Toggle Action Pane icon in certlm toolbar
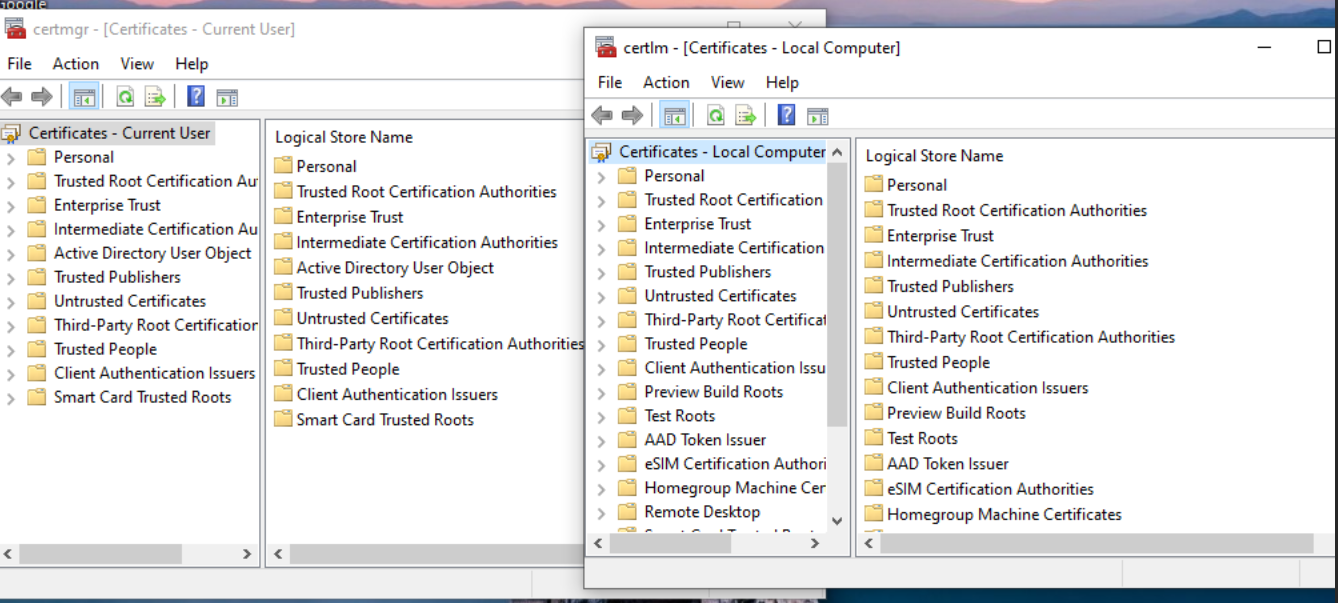Image resolution: width=1338 pixels, height=603 pixels. [x=818, y=115]
